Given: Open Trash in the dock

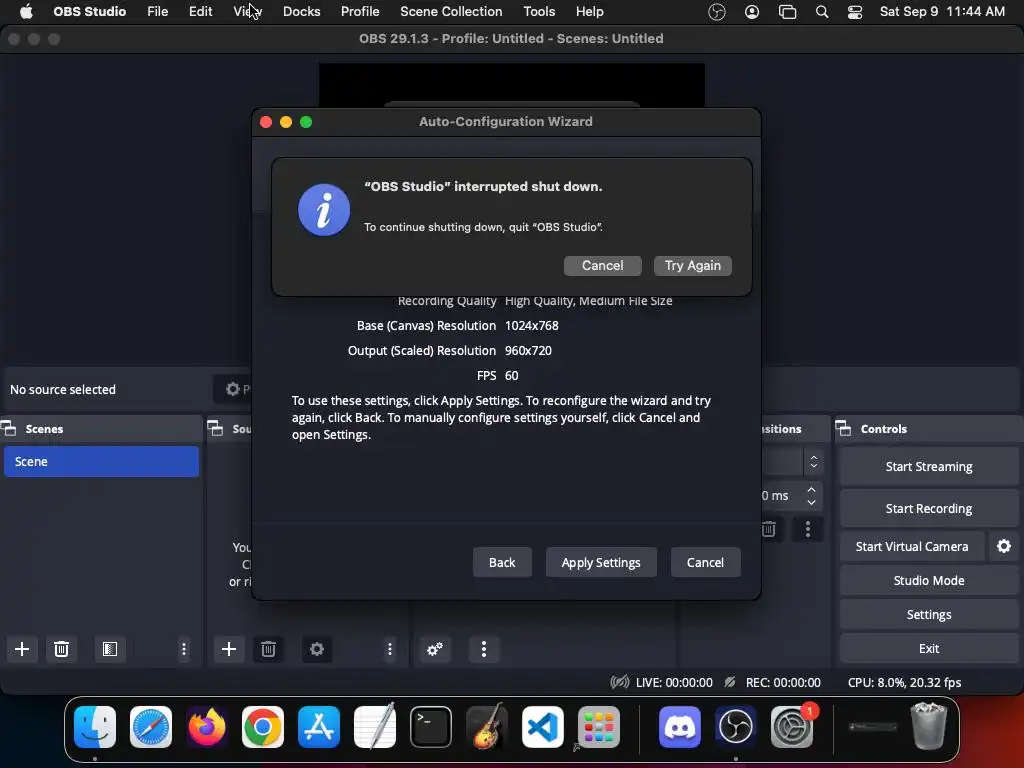Looking at the screenshot, I should click(x=929, y=726).
